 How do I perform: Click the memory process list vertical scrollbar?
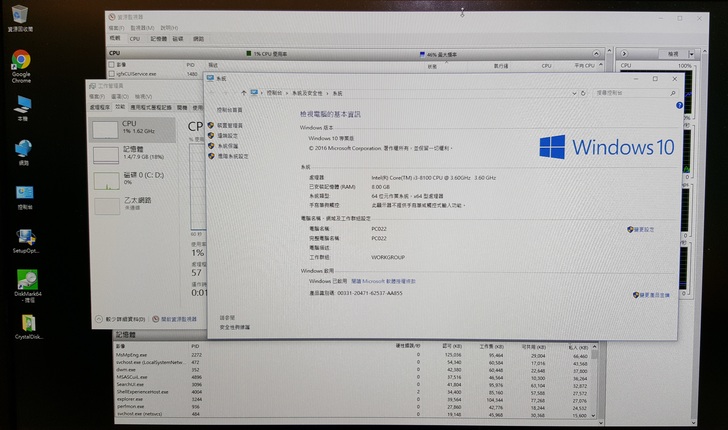coord(595,379)
